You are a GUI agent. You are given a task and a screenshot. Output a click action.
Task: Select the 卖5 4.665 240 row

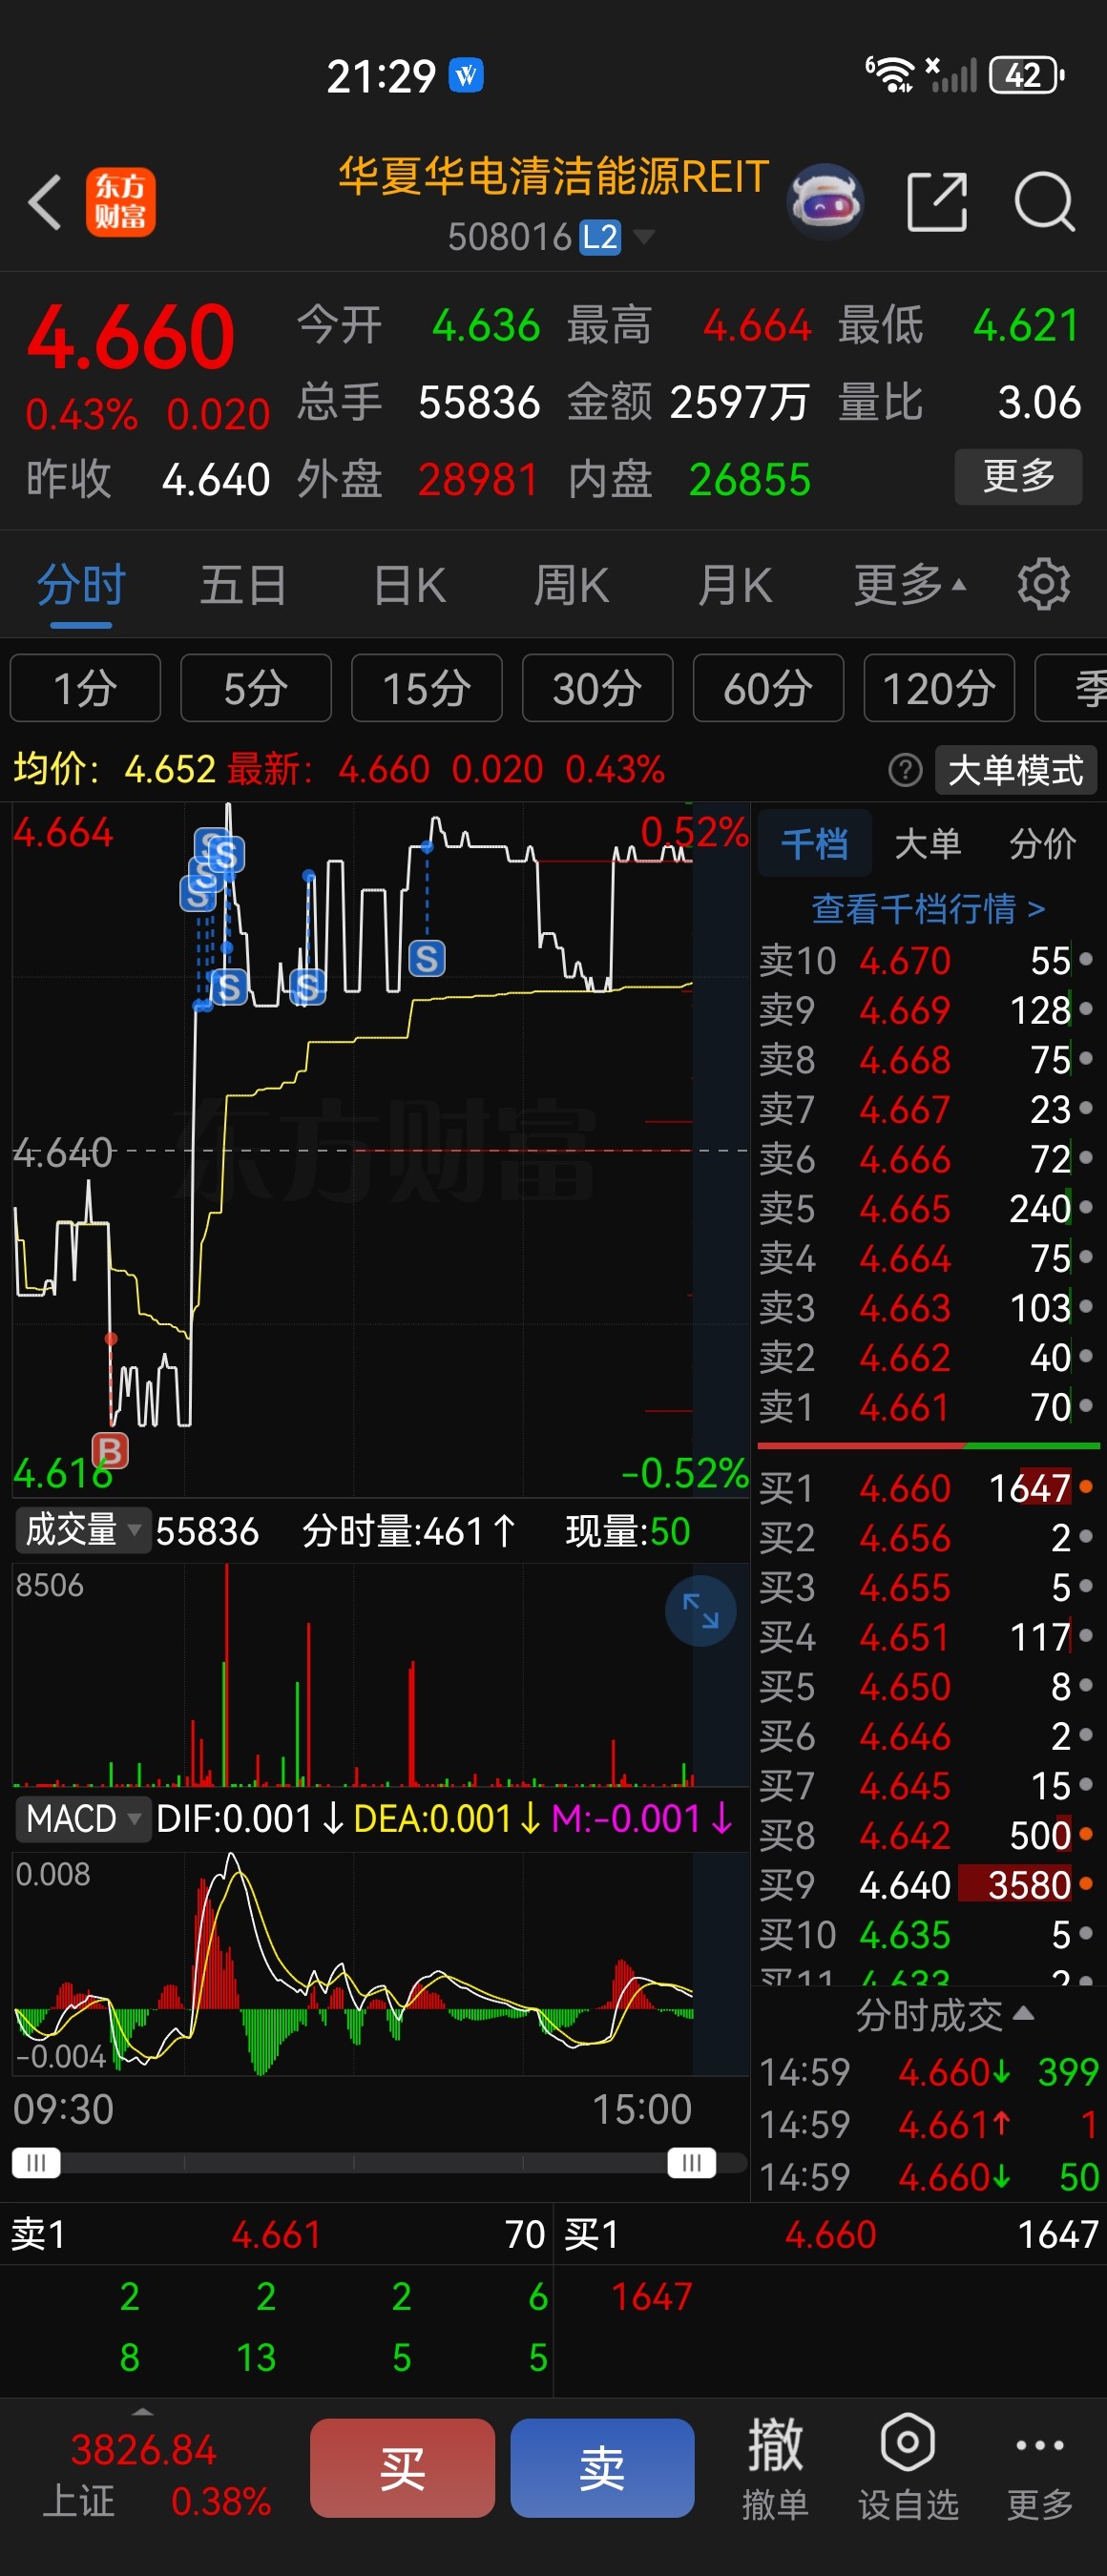pyautogui.click(x=928, y=1209)
